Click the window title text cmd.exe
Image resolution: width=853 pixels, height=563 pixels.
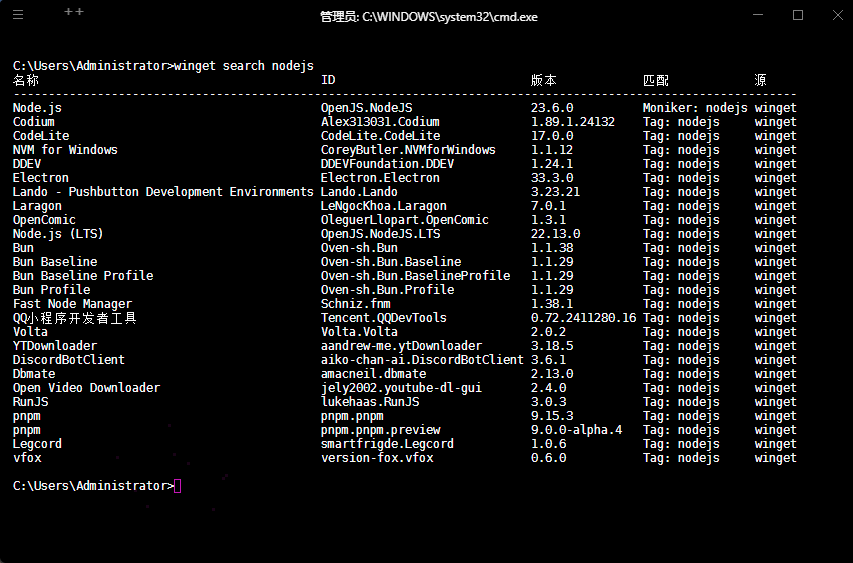click(429, 17)
